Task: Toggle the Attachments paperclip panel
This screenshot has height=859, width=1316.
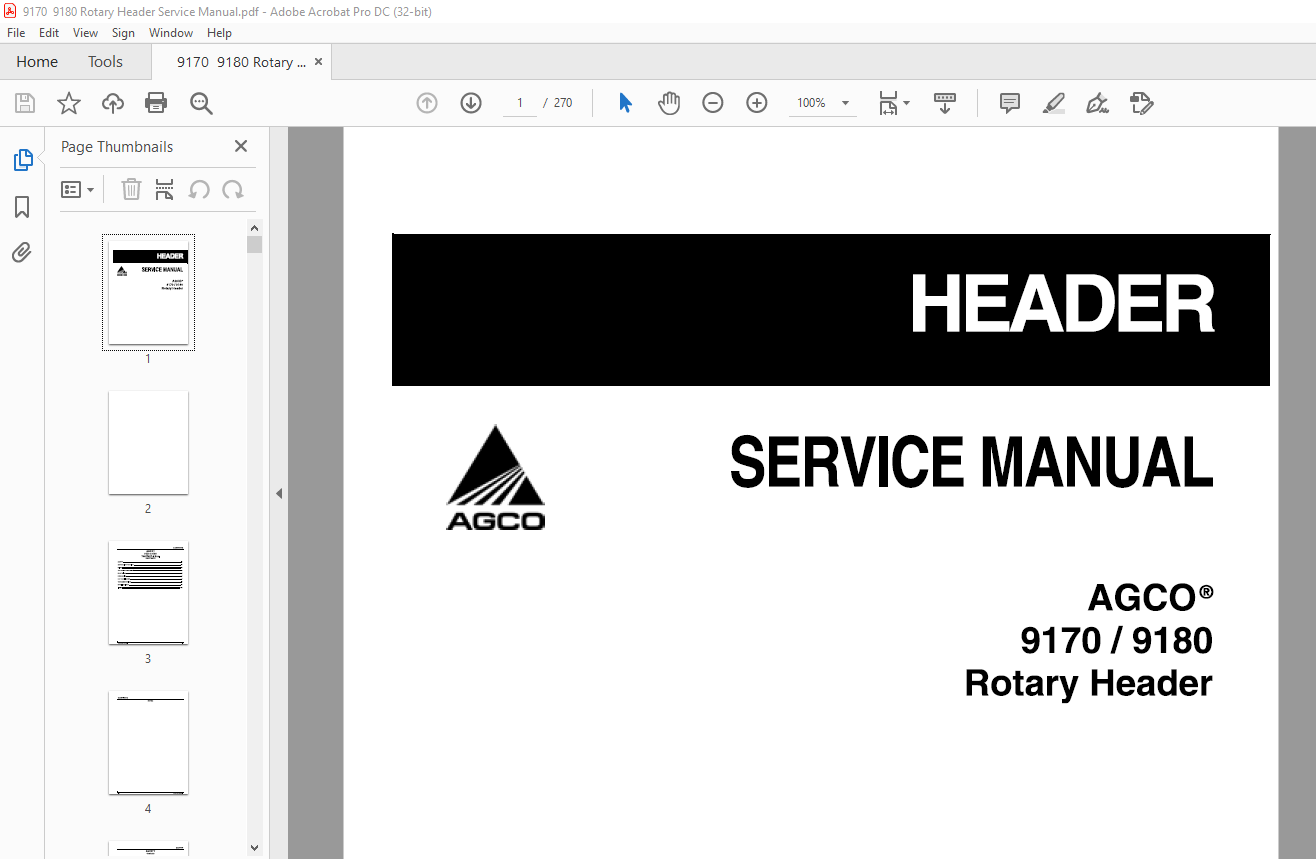Action: pyautogui.click(x=22, y=253)
